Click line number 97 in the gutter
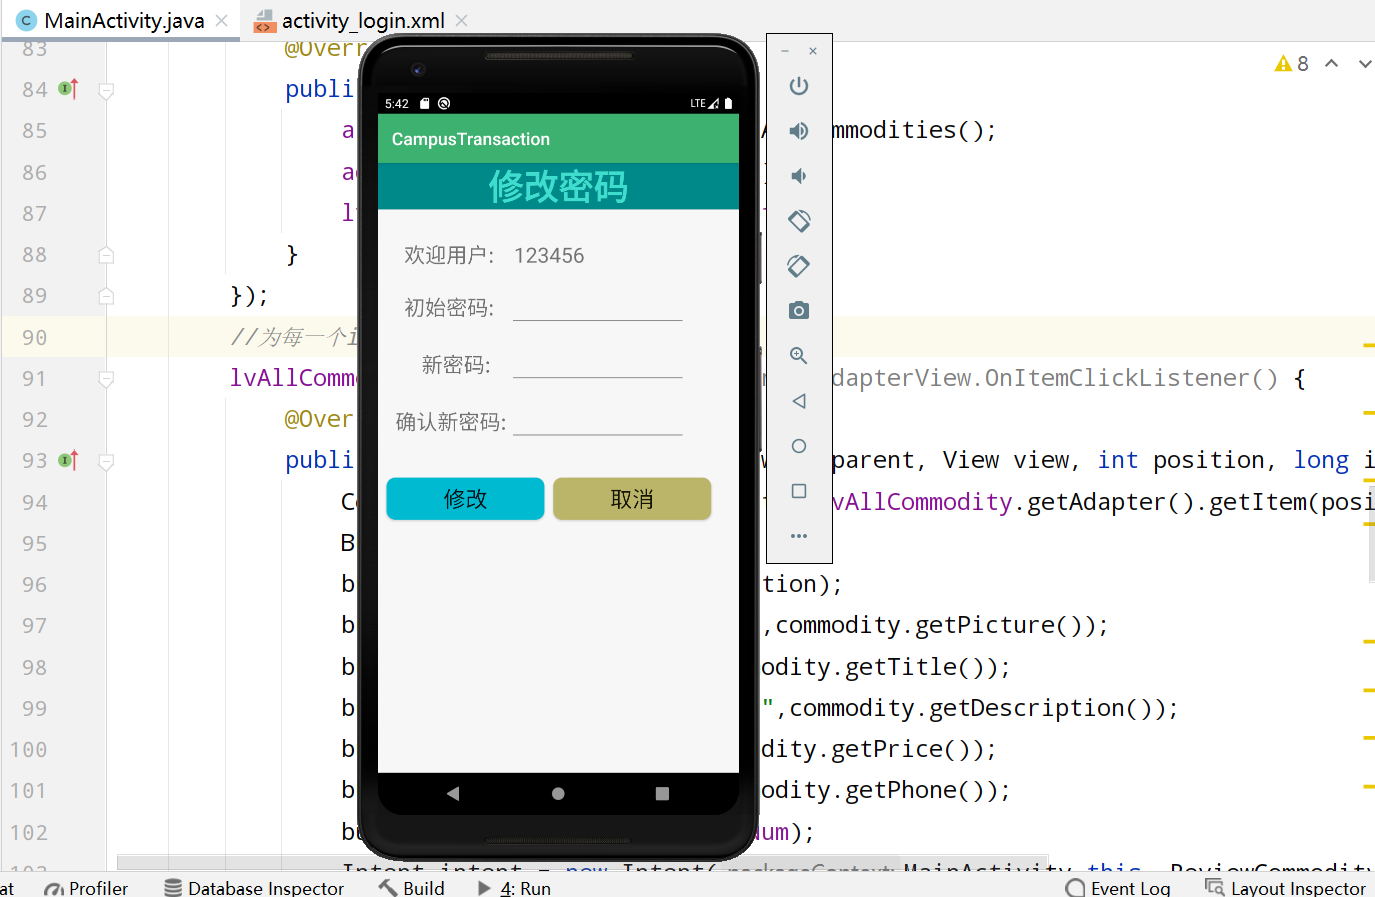Screen dimensions: 1375x897 (x=34, y=626)
